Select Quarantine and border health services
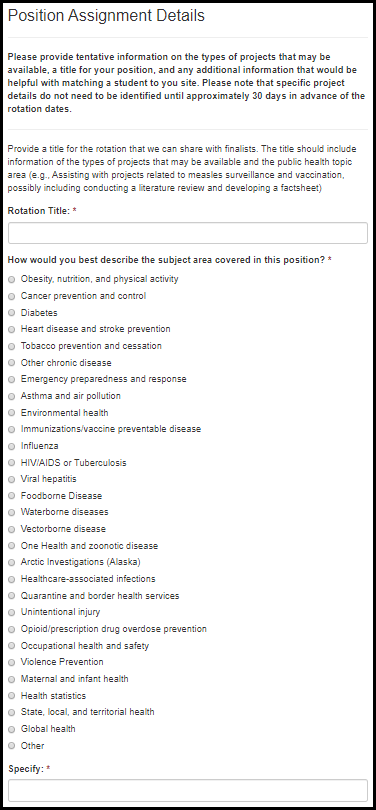 tap(12, 596)
